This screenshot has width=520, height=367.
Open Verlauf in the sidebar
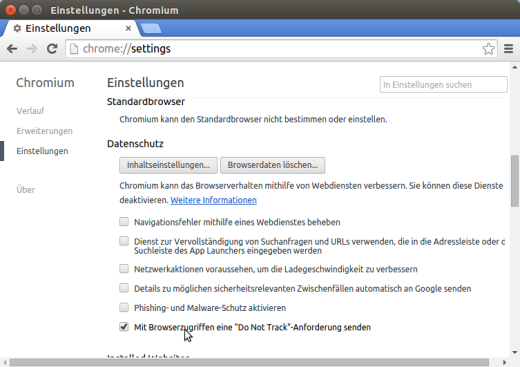(x=30, y=111)
